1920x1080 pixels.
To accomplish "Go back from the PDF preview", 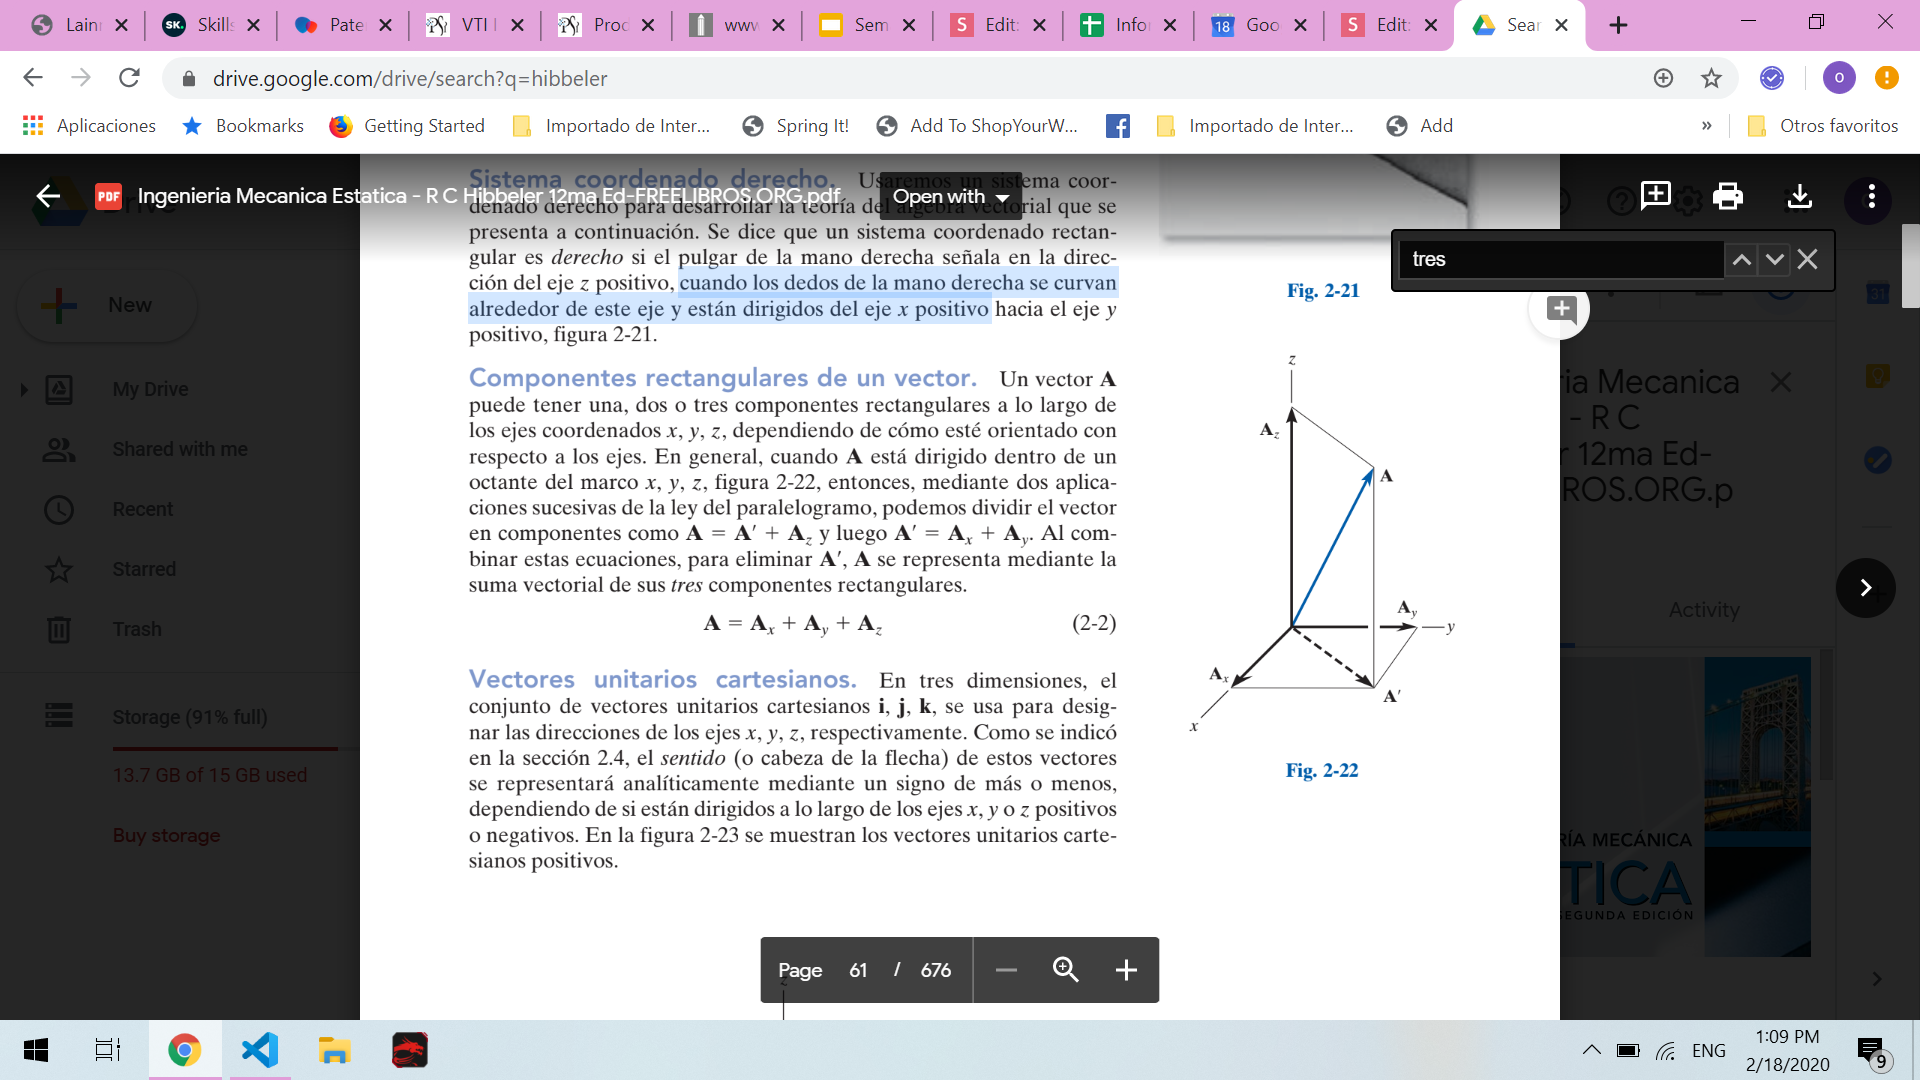I will [48, 196].
